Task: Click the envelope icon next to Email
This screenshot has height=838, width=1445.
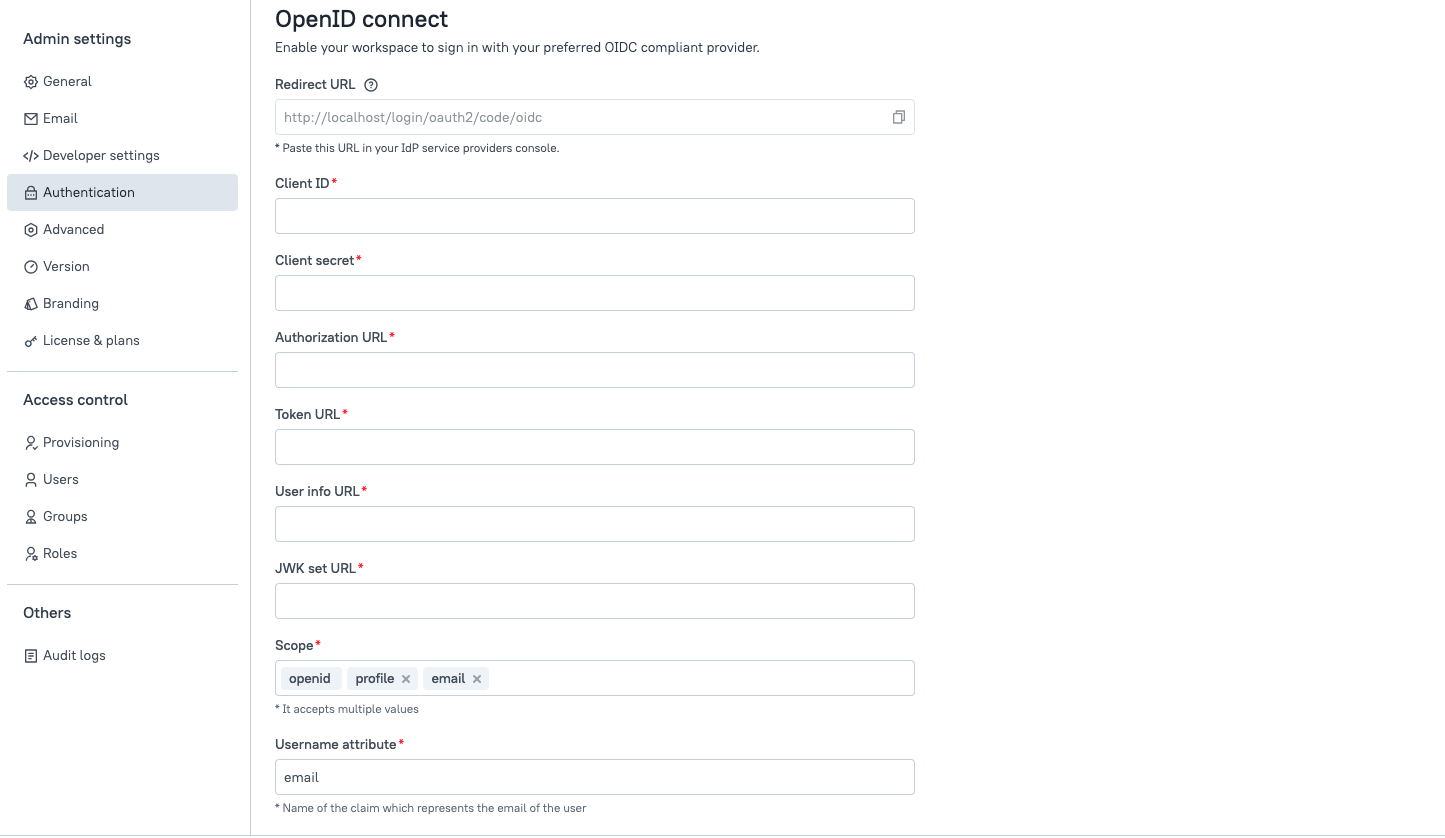Action: click(x=31, y=118)
